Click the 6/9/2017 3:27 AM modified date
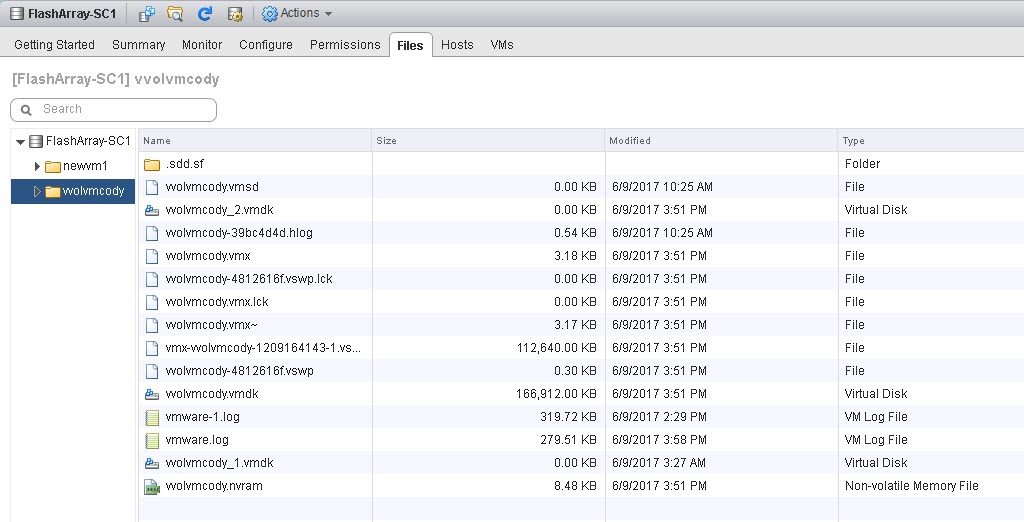 659,463
